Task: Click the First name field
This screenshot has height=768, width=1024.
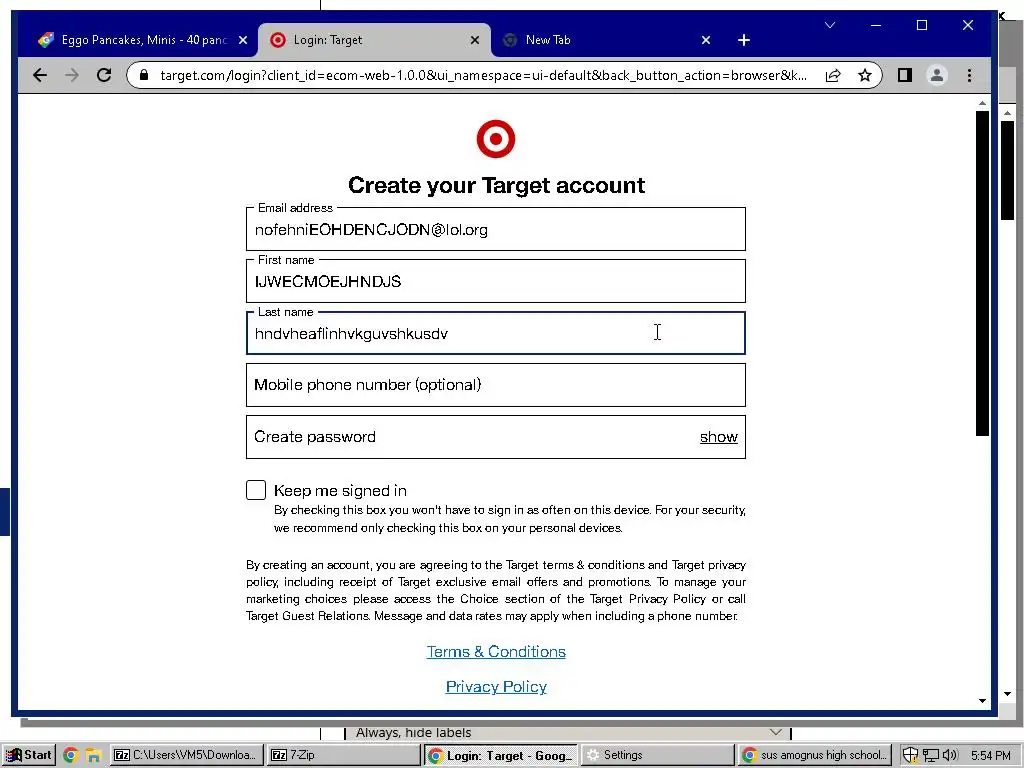Action: click(x=496, y=281)
